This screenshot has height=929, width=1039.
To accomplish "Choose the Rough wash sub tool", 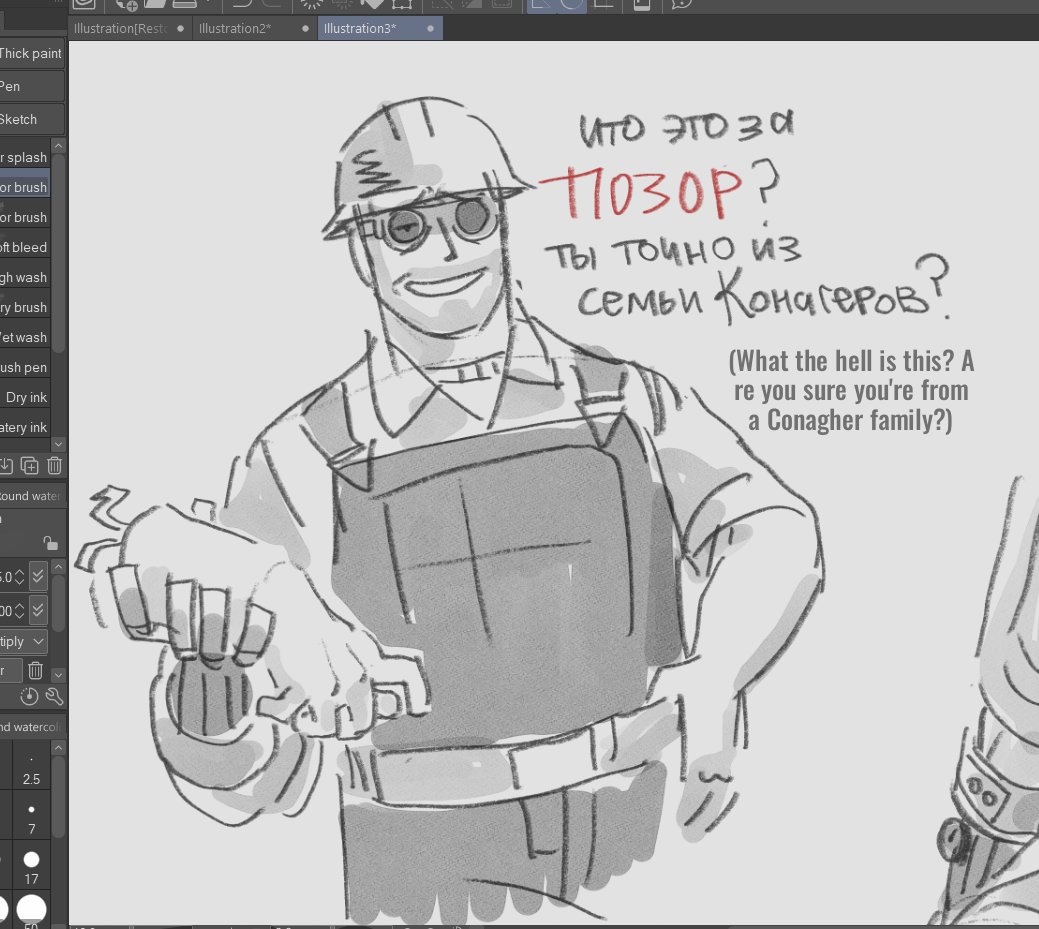I will click(x=25, y=277).
